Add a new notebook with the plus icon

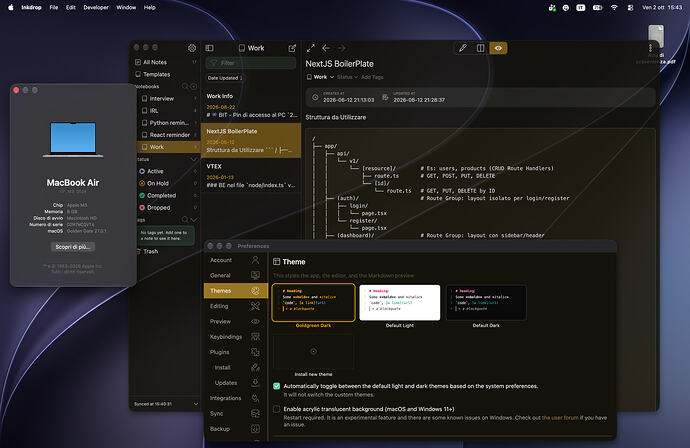point(194,87)
